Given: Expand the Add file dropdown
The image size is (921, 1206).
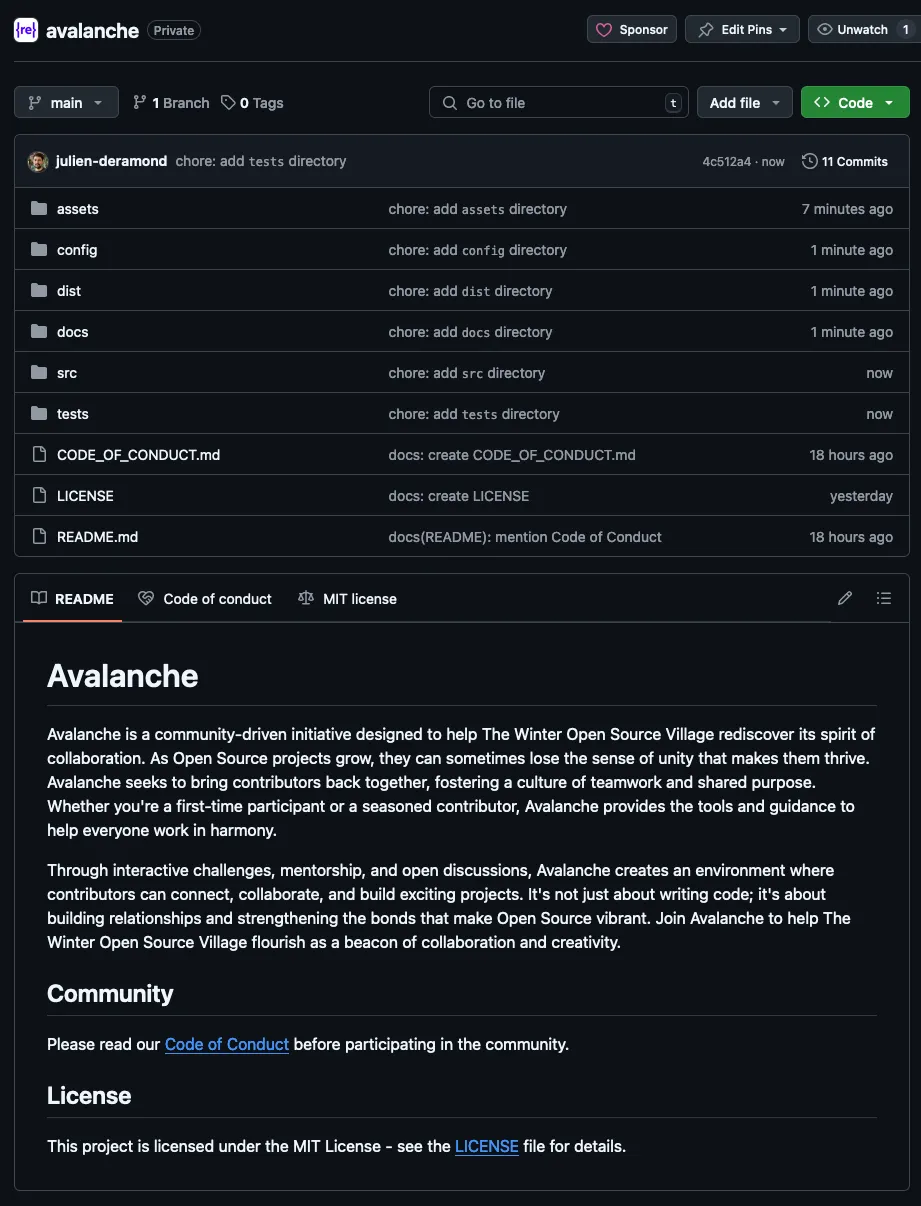Looking at the screenshot, I should [744, 103].
